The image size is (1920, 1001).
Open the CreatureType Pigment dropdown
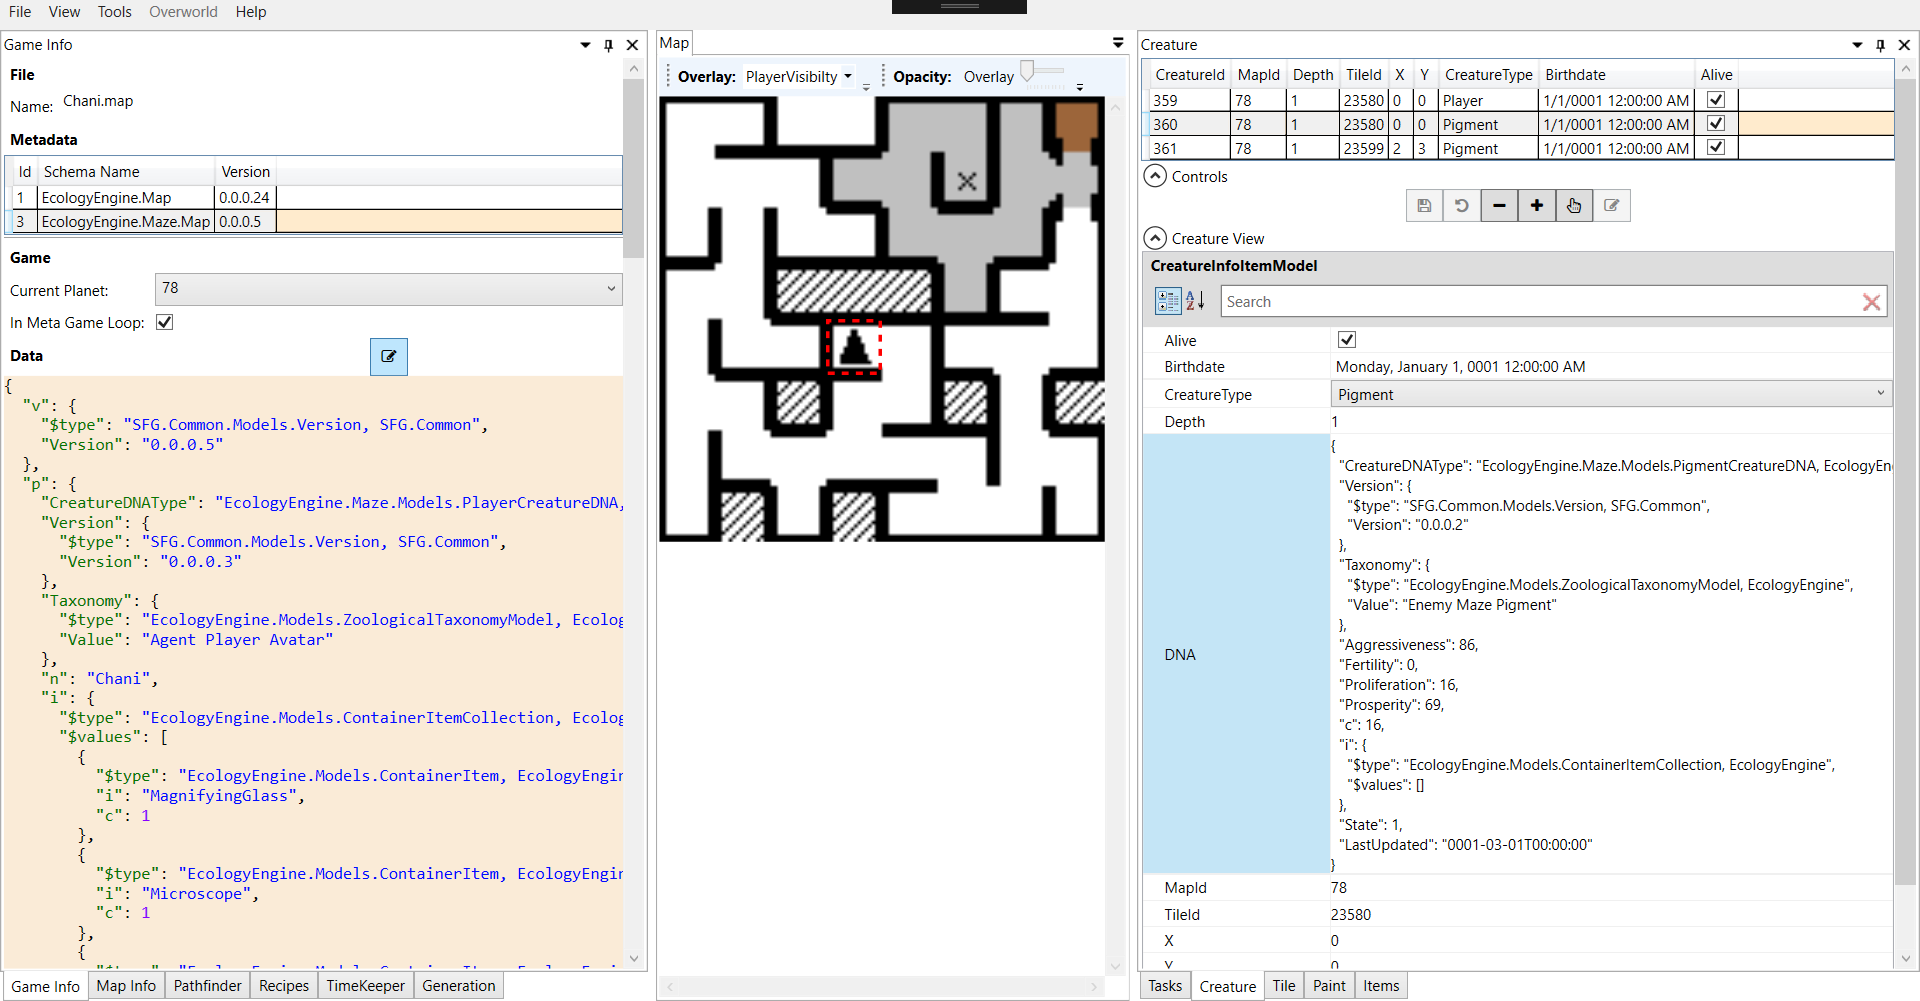click(x=1610, y=394)
